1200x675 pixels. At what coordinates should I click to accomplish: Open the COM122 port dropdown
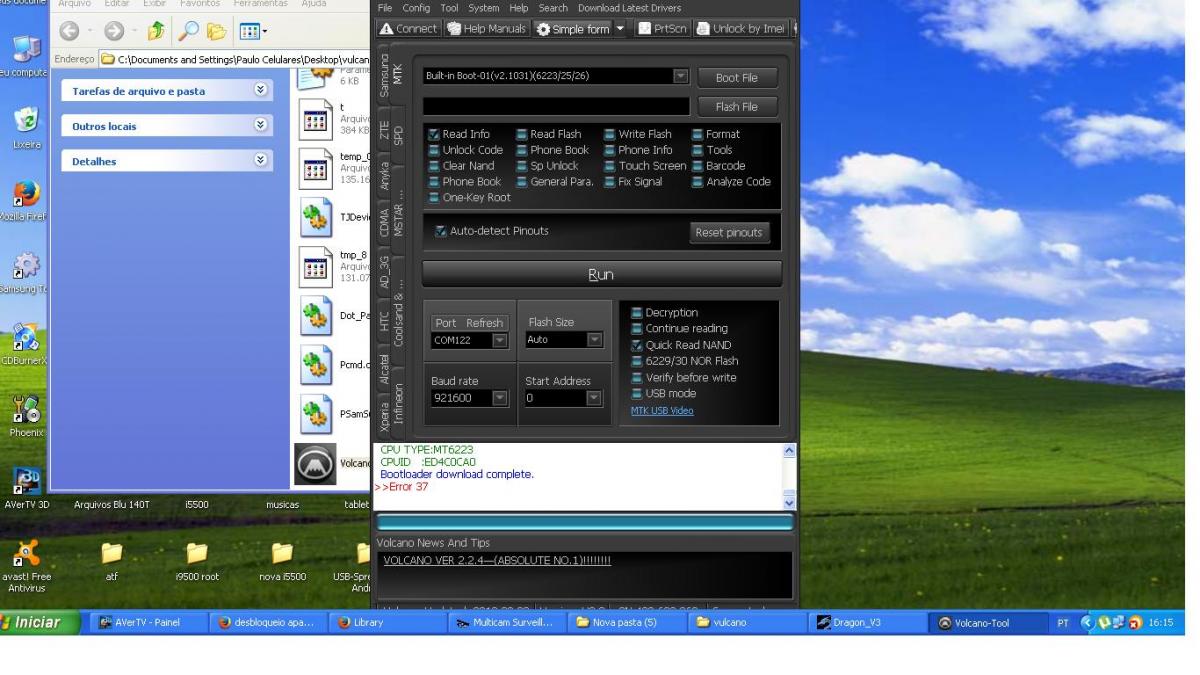point(500,341)
